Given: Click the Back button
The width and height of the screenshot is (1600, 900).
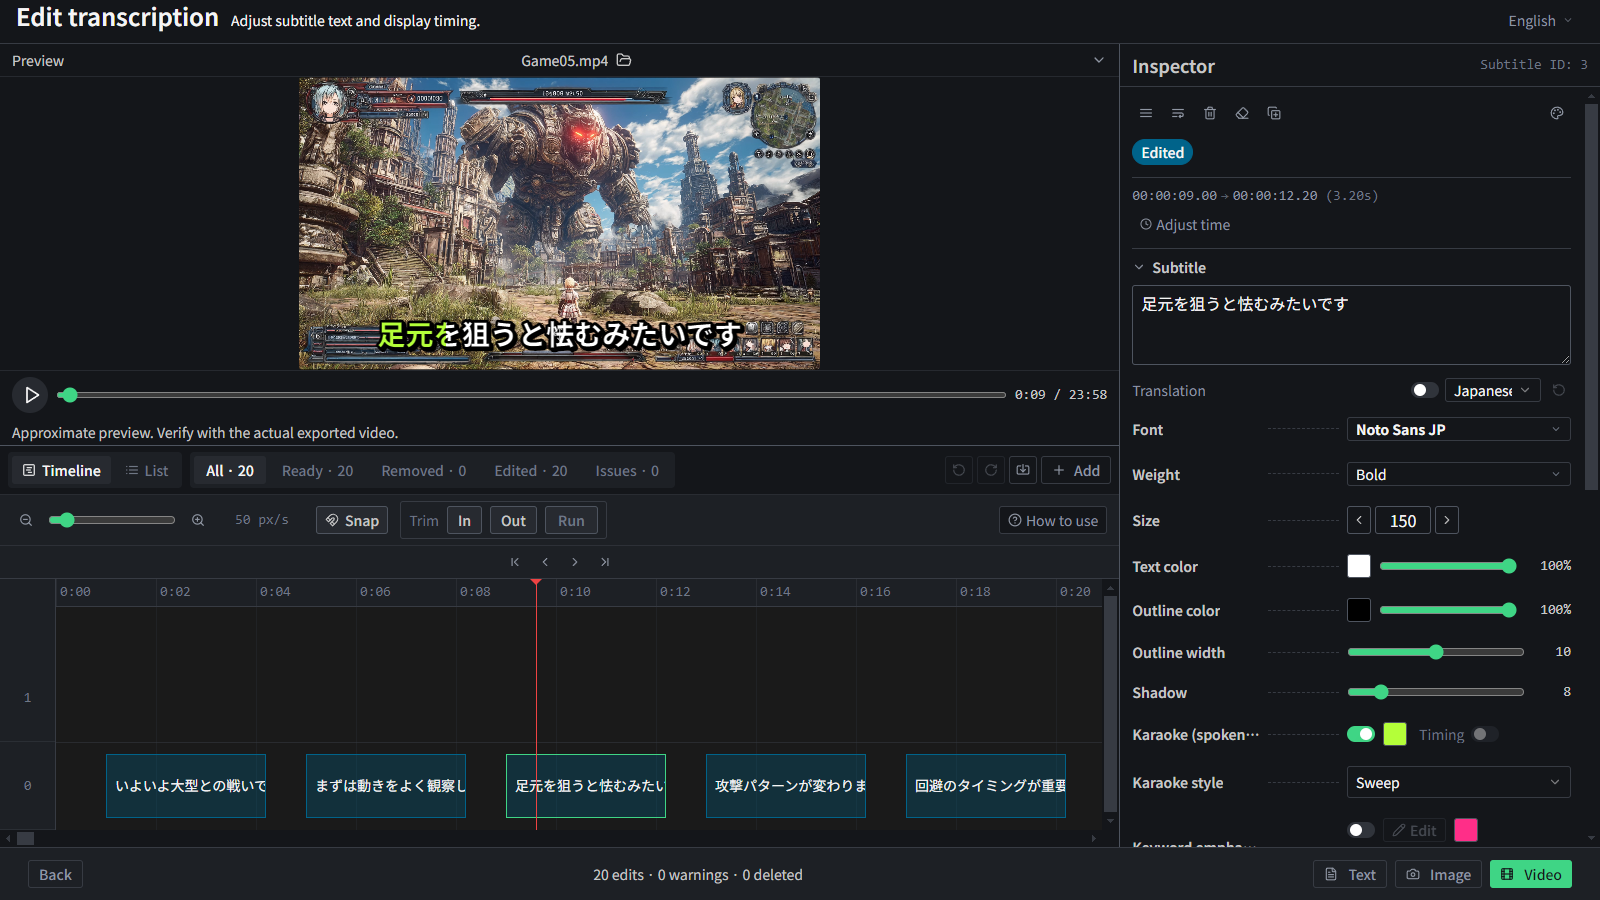Looking at the screenshot, I should coord(55,874).
